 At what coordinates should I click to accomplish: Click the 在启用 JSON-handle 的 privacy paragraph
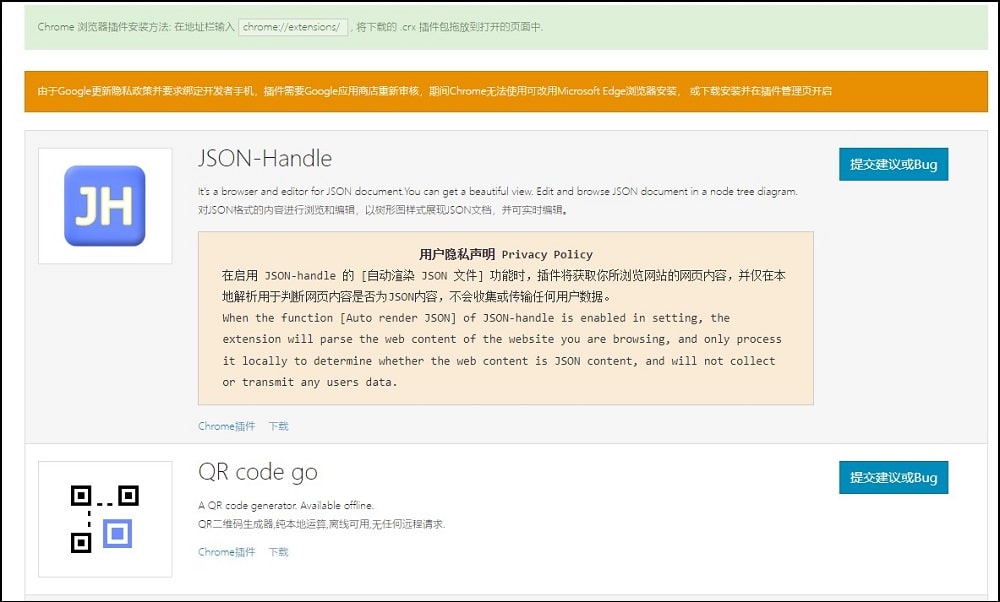(x=504, y=286)
